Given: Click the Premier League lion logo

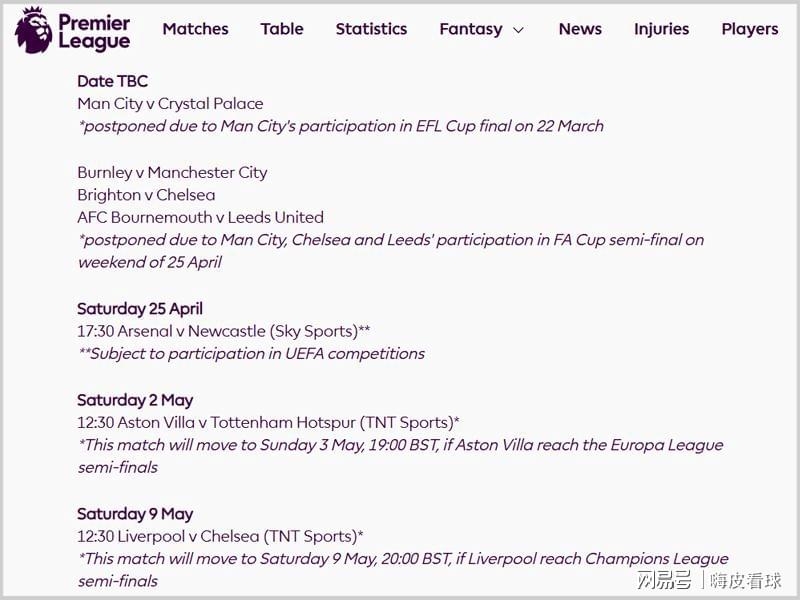Looking at the screenshot, I should pos(33,30).
